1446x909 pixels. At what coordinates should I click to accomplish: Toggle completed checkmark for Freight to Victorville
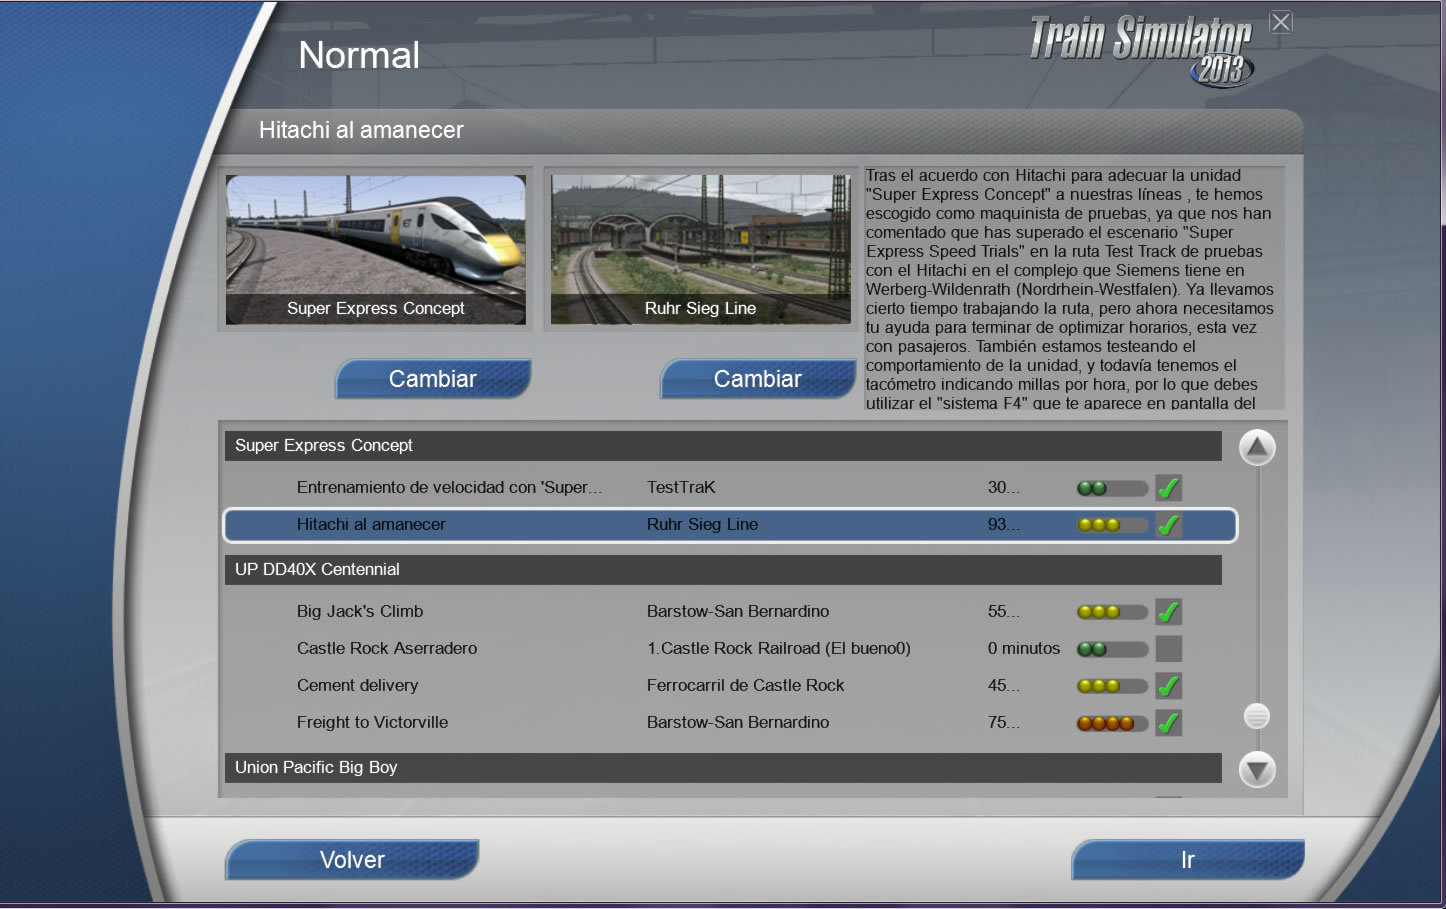[x=1168, y=723]
